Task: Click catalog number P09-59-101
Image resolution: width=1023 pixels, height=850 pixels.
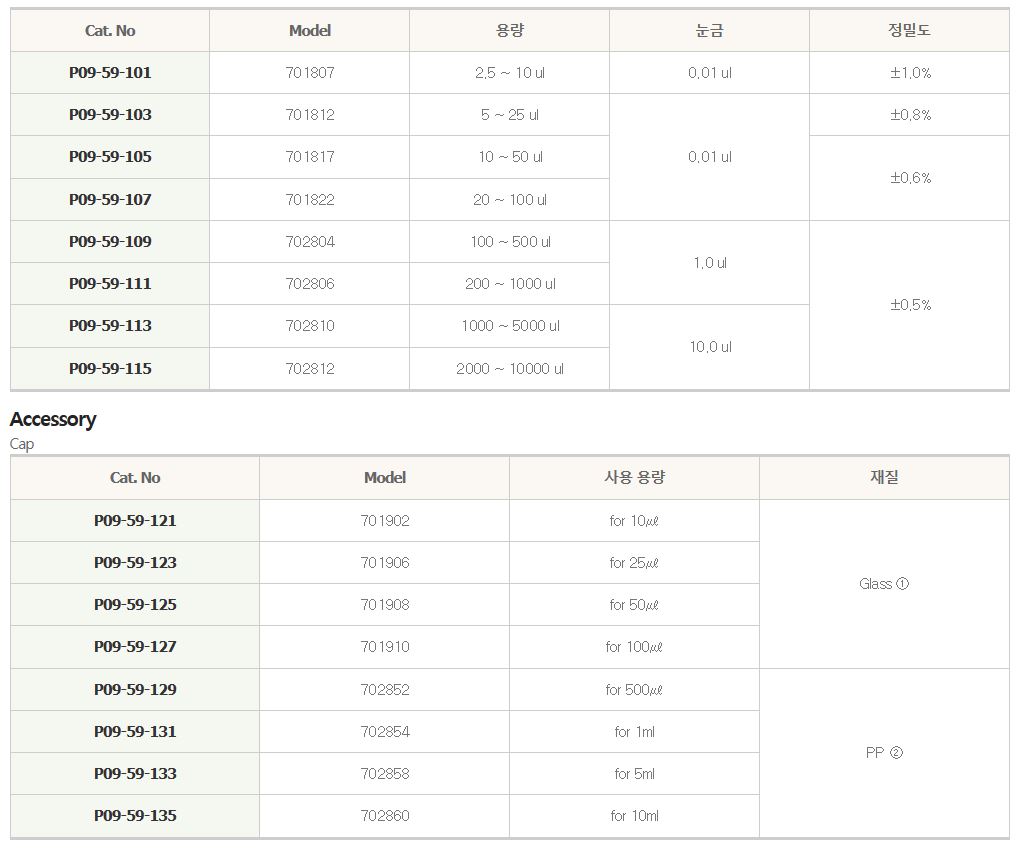Action: pos(110,73)
